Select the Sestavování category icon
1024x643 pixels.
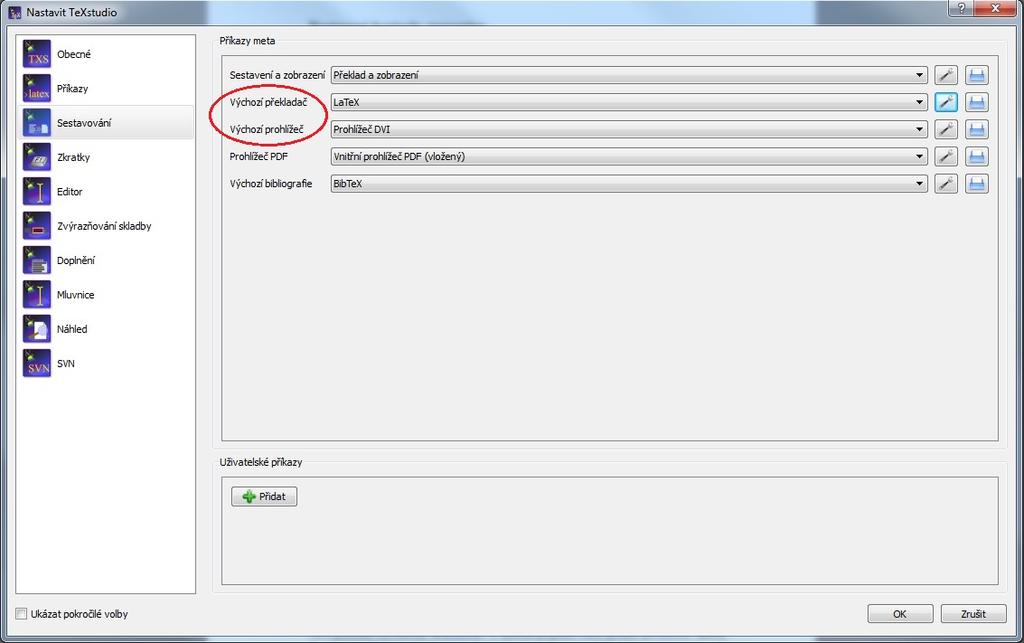pyautogui.click(x=37, y=123)
